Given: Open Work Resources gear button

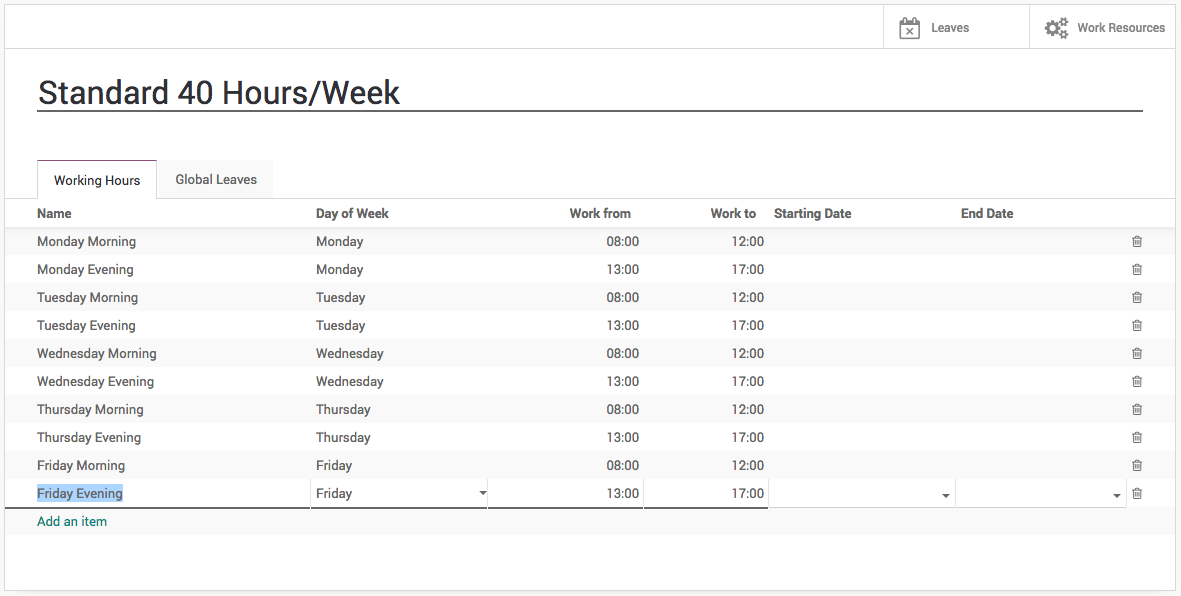Looking at the screenshot, I should (x=1104, y=28).
